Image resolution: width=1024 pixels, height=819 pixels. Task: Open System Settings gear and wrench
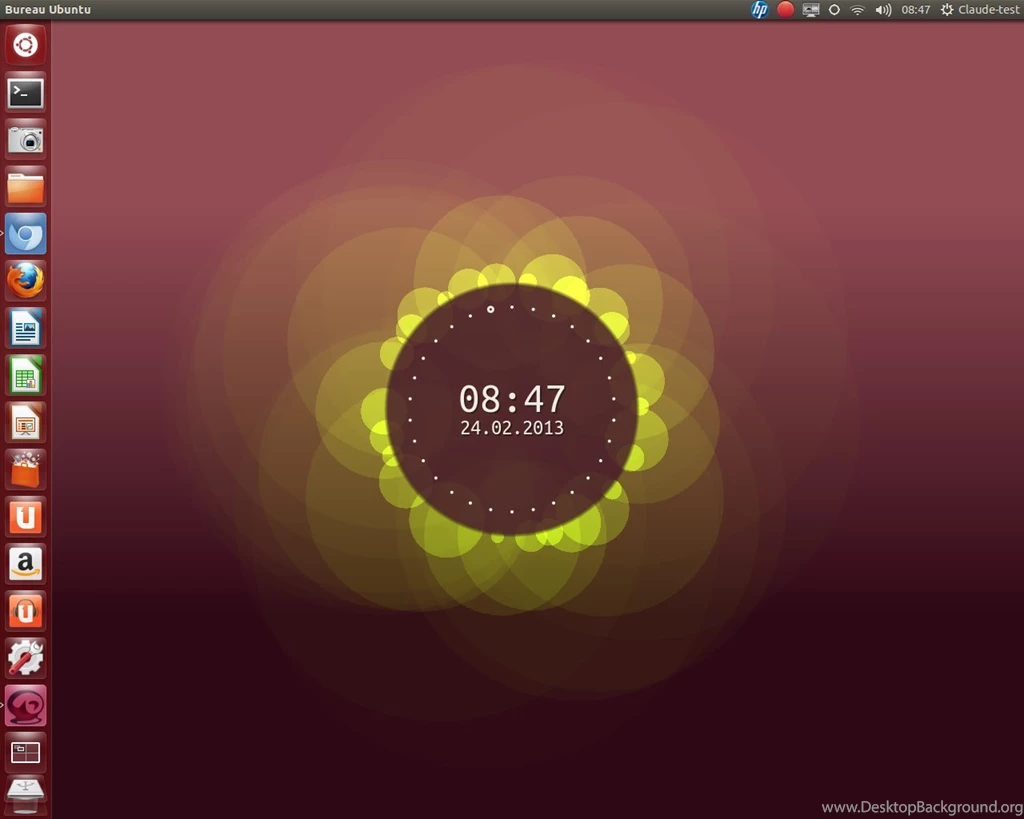(25, 657)
